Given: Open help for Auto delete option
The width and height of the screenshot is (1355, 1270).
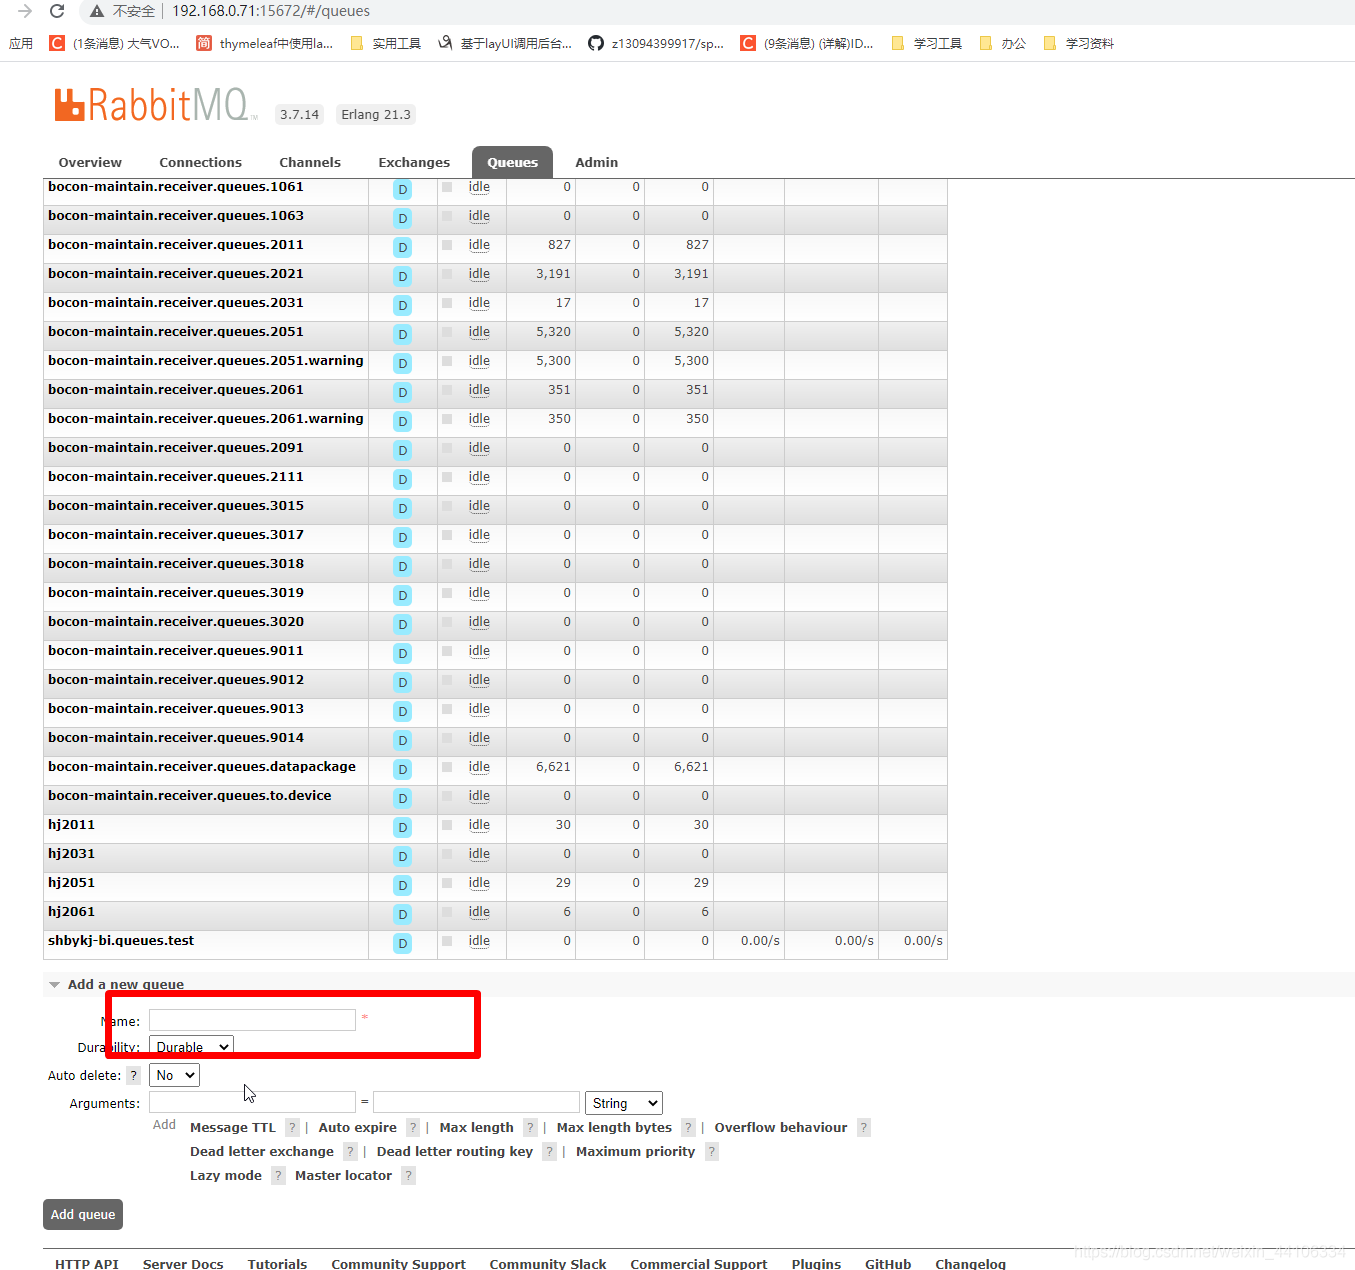Looking at the screenshot, I should point(134,1076).
